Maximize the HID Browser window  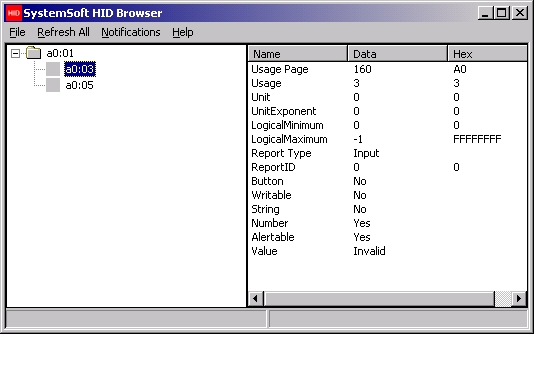tap(502, 13)
